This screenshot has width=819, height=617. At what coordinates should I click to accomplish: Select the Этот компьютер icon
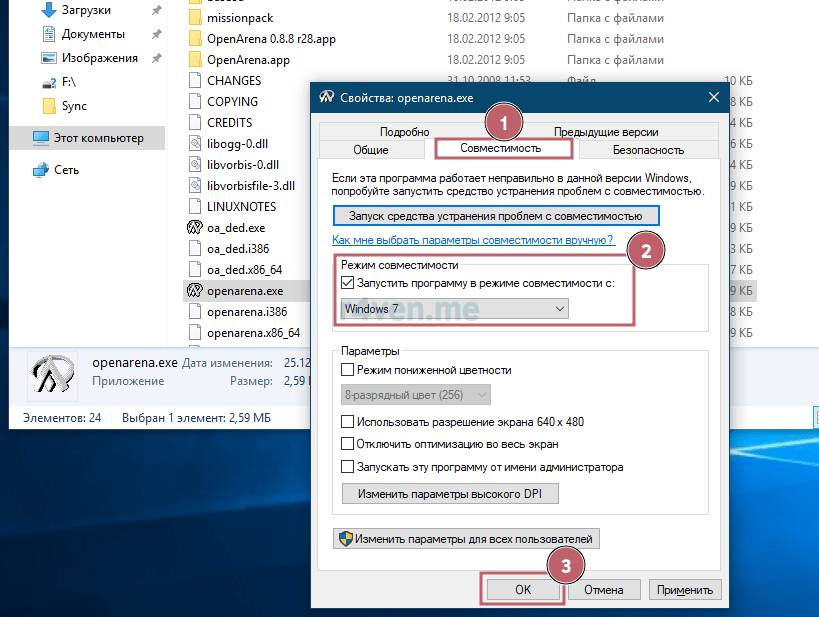coord(40,138)
